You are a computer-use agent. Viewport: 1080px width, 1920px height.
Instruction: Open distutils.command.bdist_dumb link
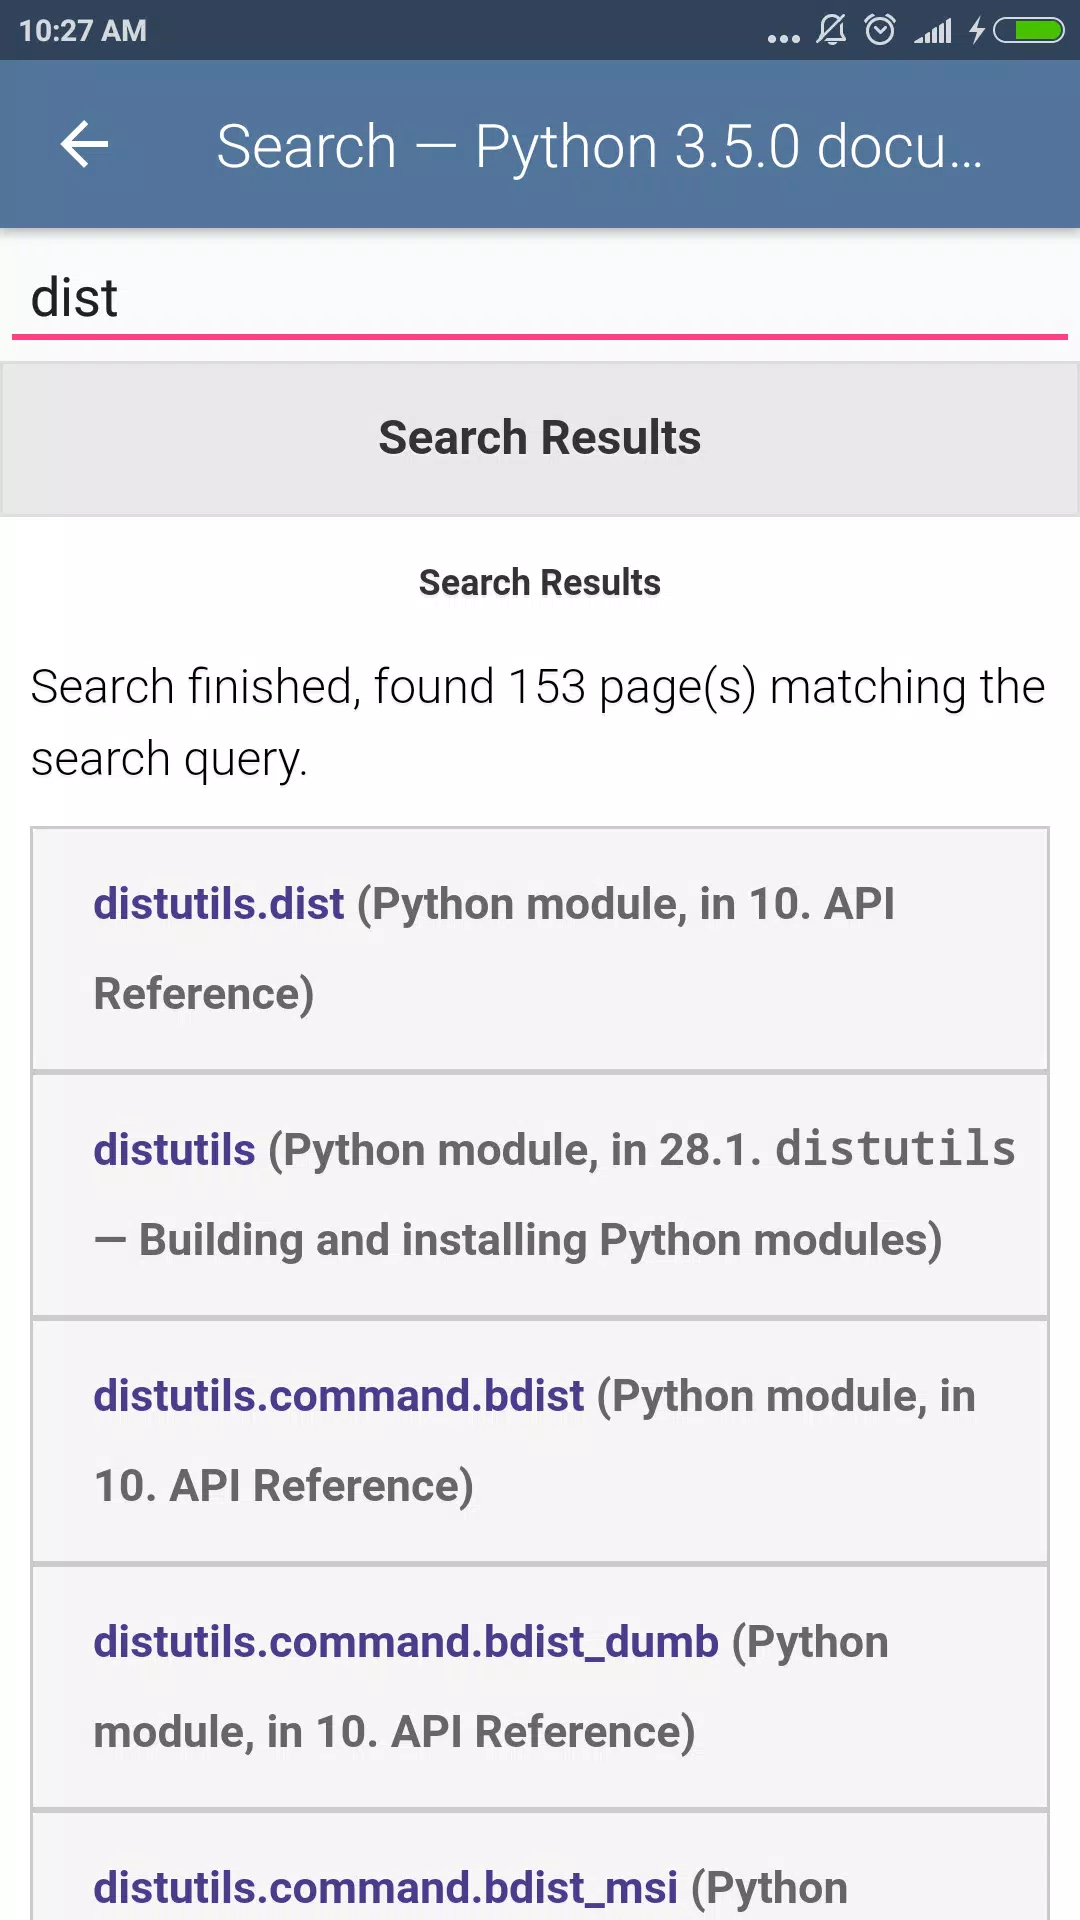(x=406, y=1642)
